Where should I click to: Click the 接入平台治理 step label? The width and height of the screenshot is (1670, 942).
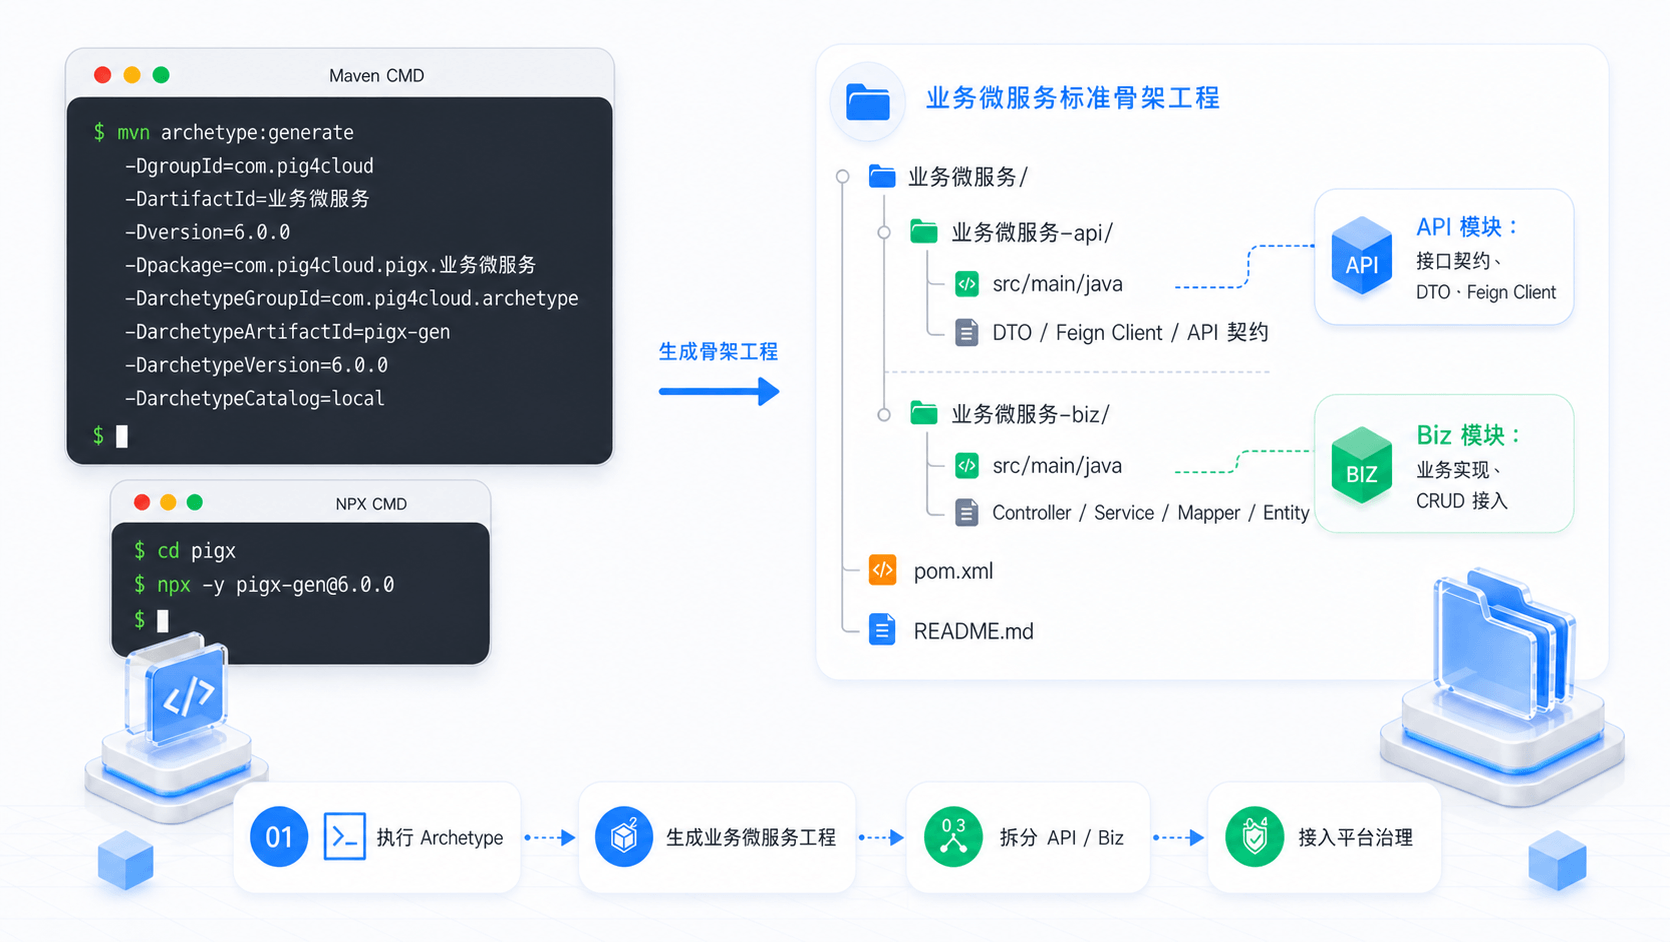pyautogui.click(x=1355, y=838)
